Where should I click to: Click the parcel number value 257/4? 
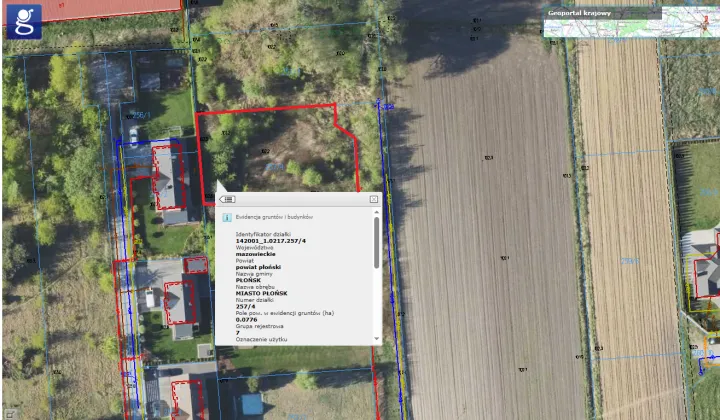(245, 306)
